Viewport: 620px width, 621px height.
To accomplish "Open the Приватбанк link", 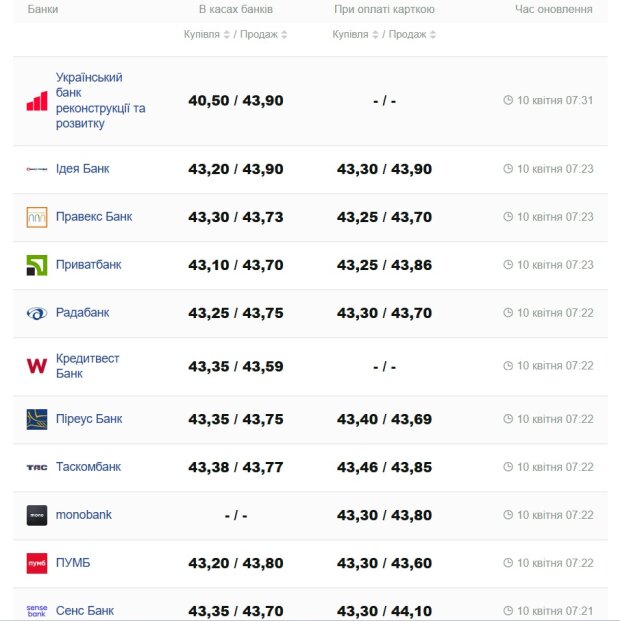I will tap(89, 265).
